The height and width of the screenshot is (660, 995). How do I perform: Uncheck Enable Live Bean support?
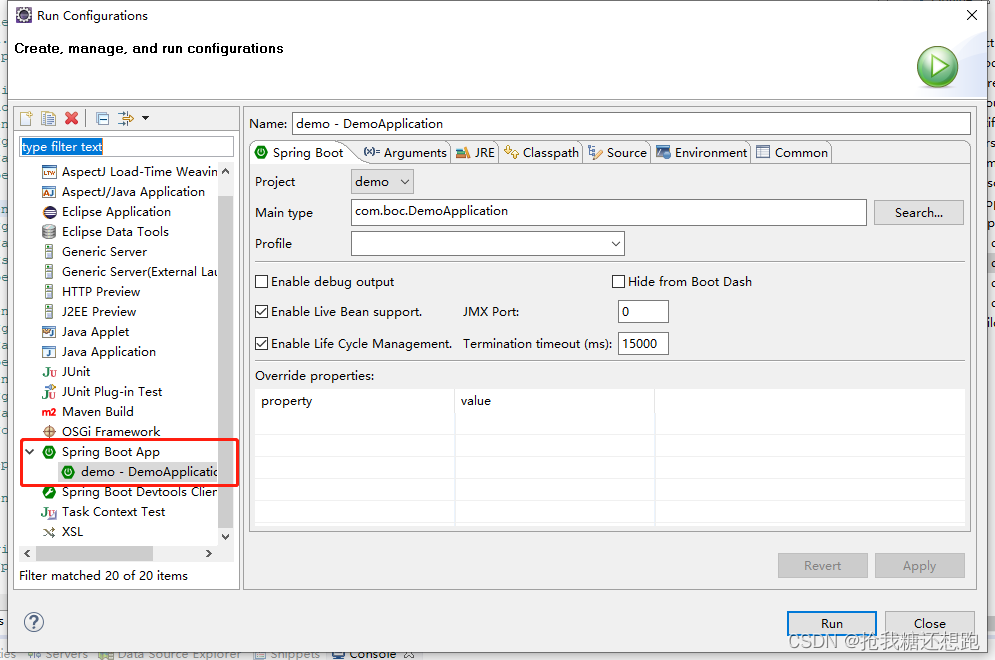tap(261, 312)
